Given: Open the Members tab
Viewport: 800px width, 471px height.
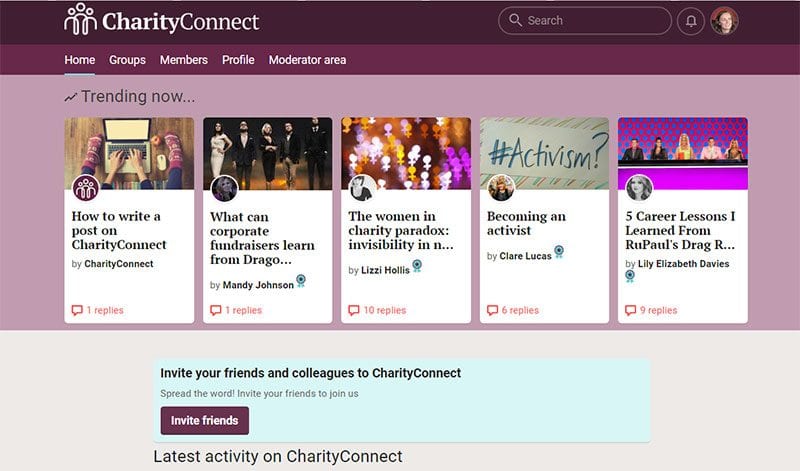Looking at the screenshot, I should point(184,60).
